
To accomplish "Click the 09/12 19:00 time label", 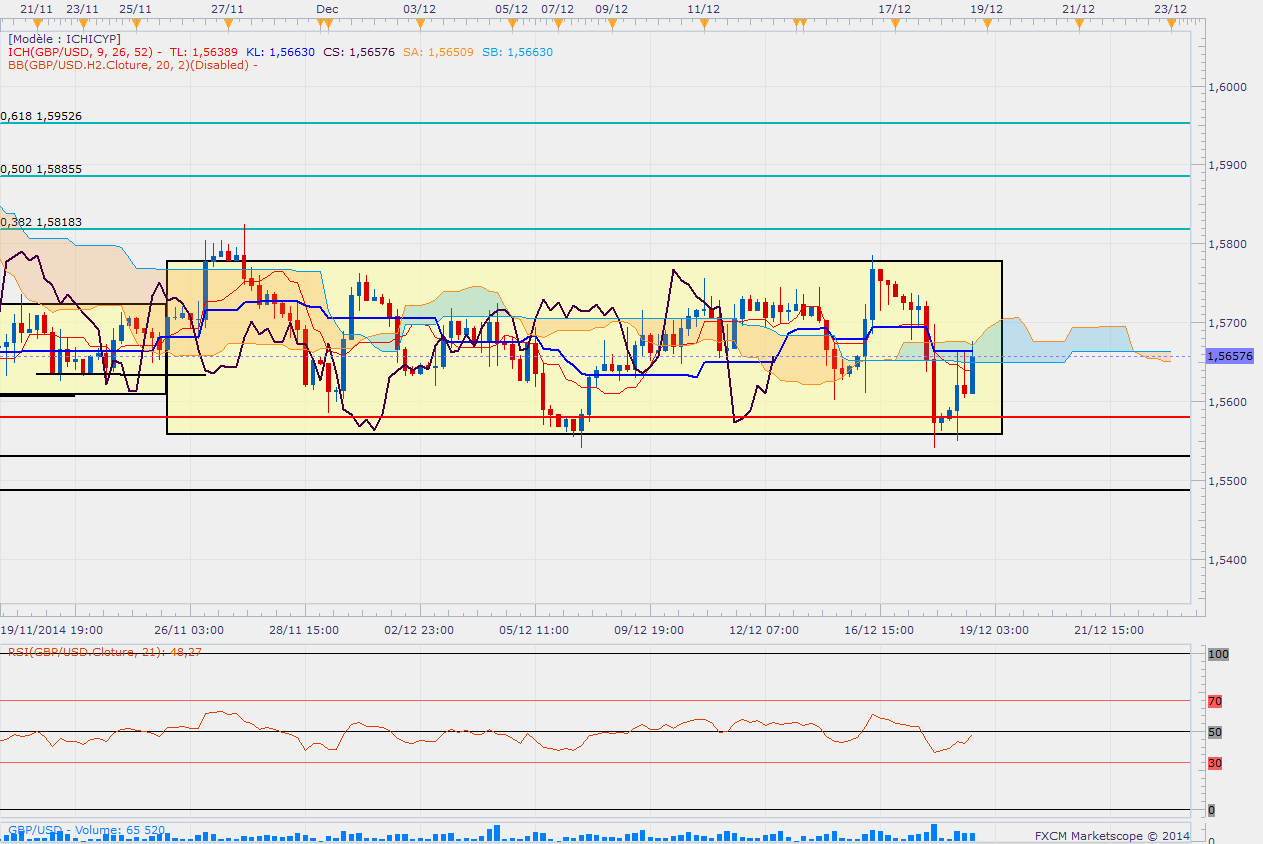I will 650,630.
